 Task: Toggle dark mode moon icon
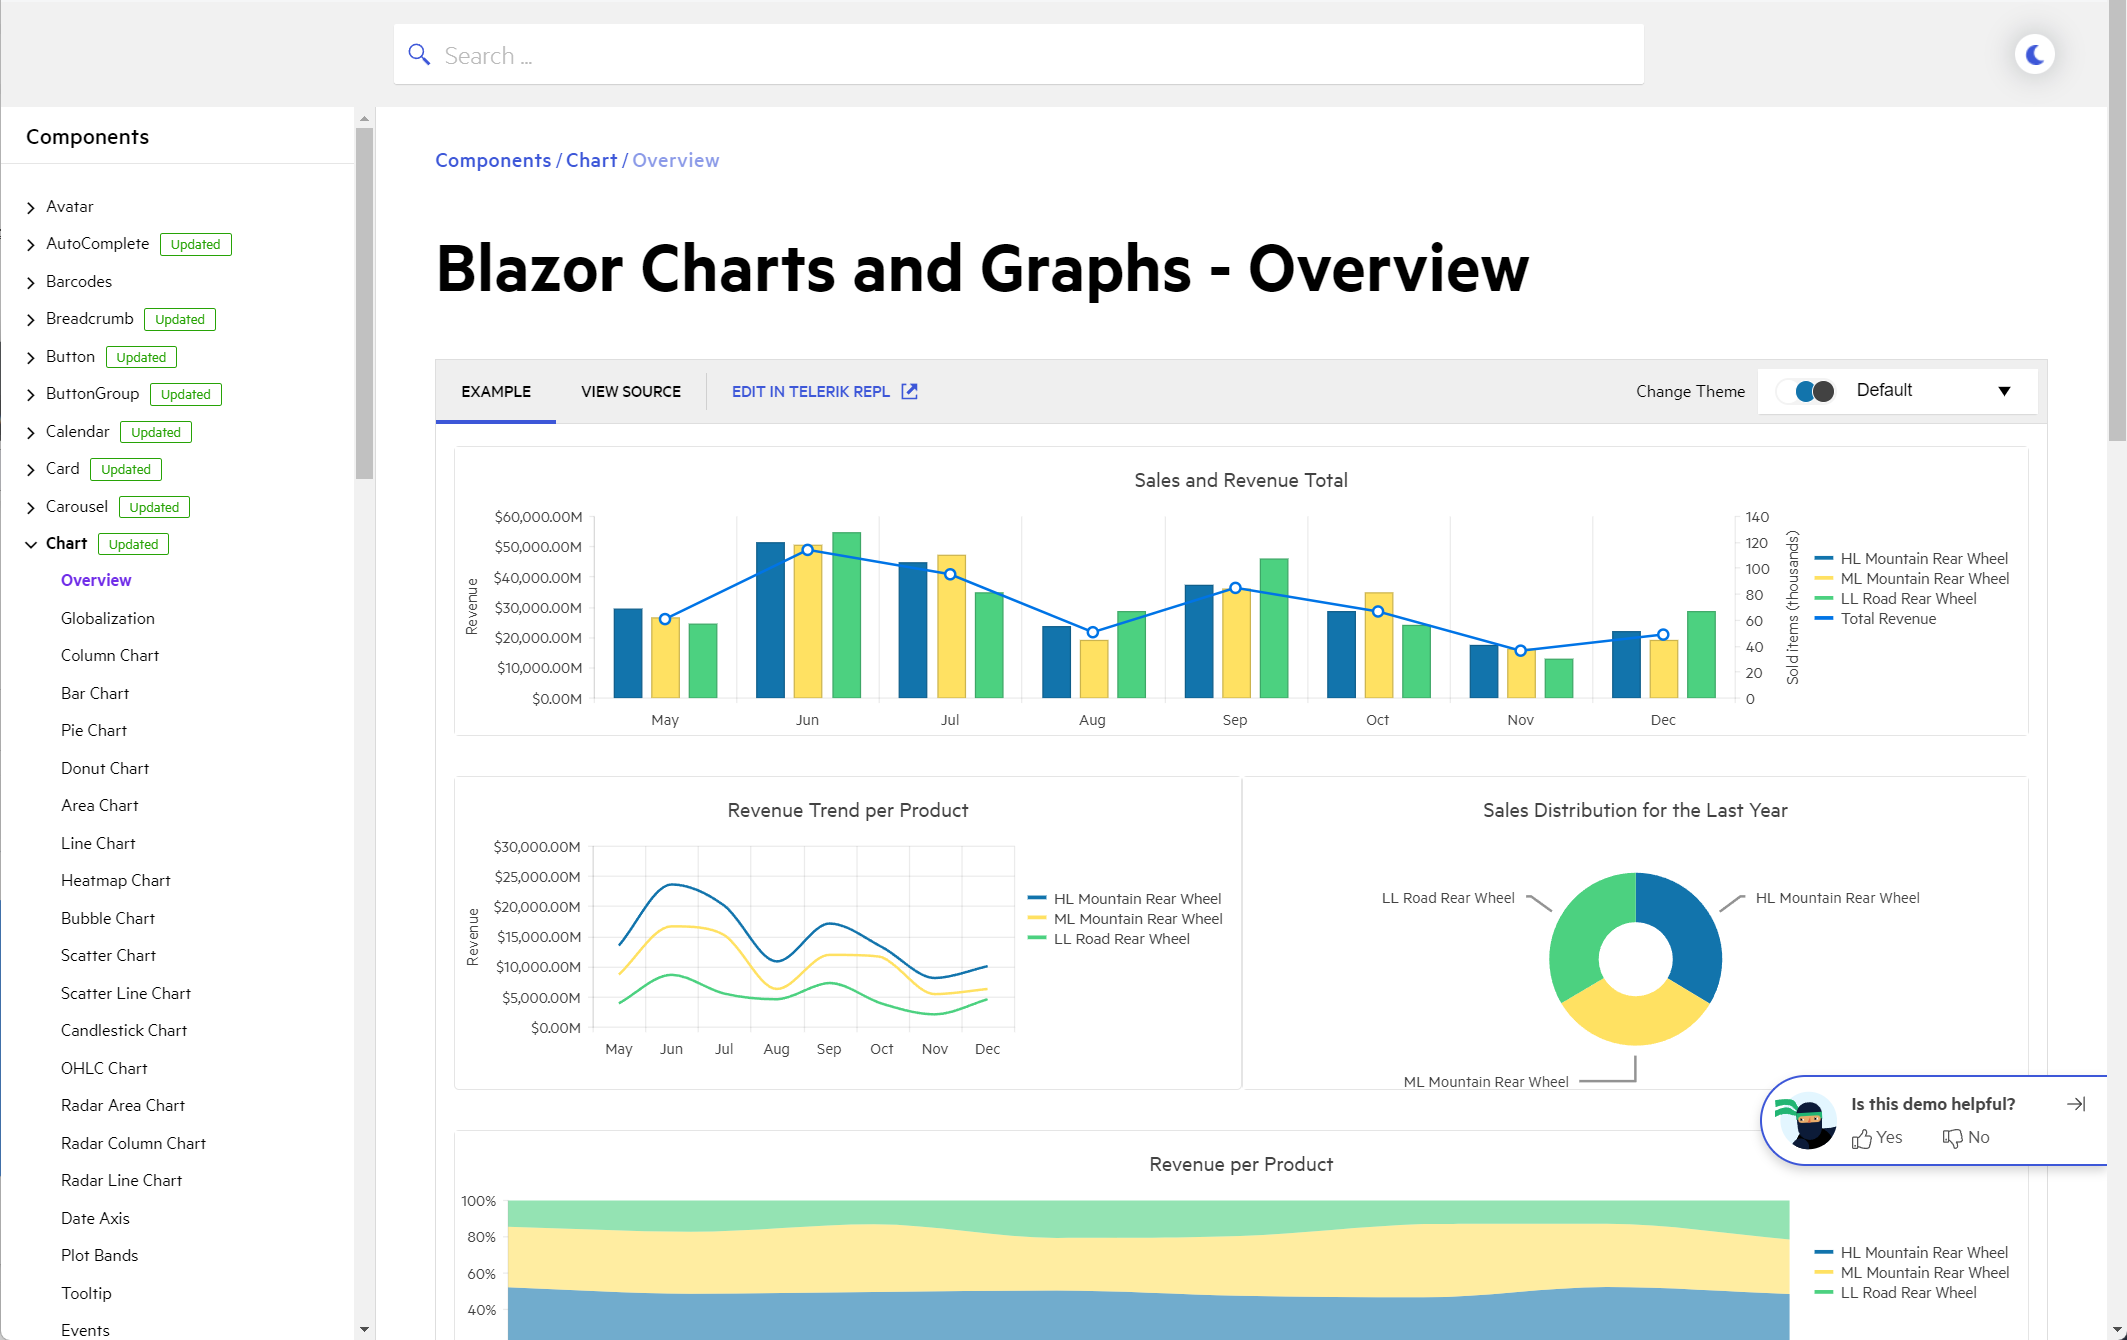[x=2034, y=55]
